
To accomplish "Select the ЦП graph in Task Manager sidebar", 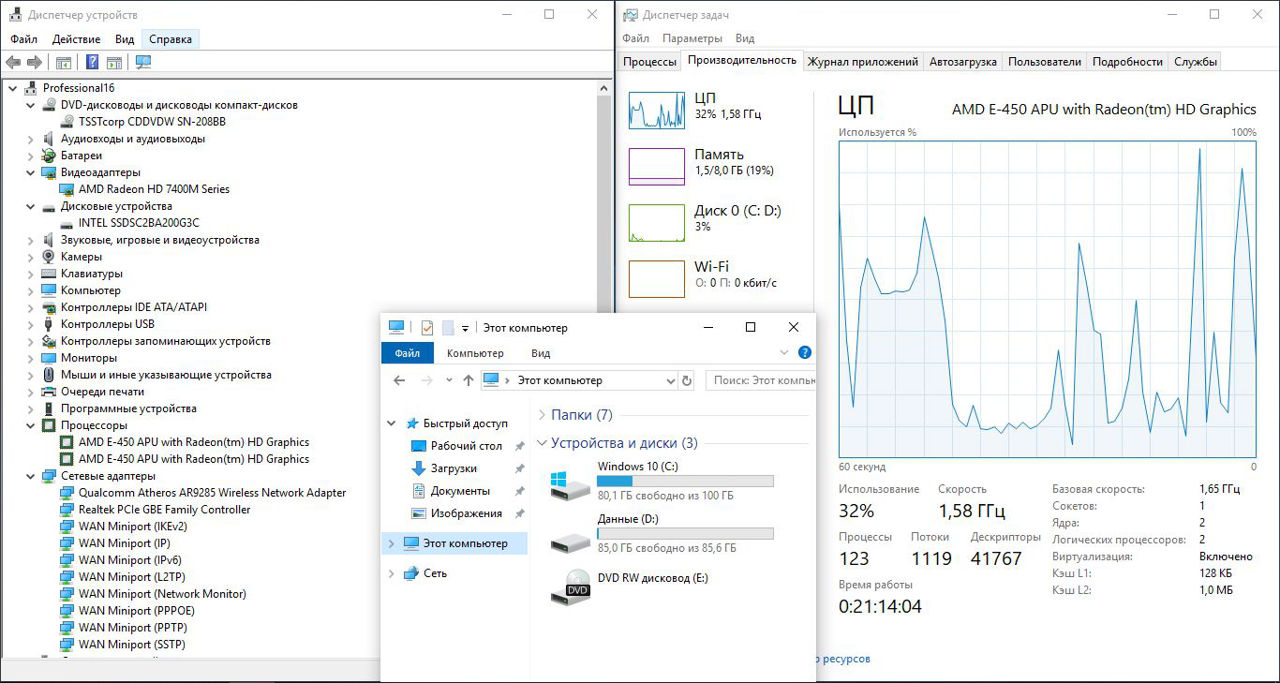I will (x=700, y=110).
